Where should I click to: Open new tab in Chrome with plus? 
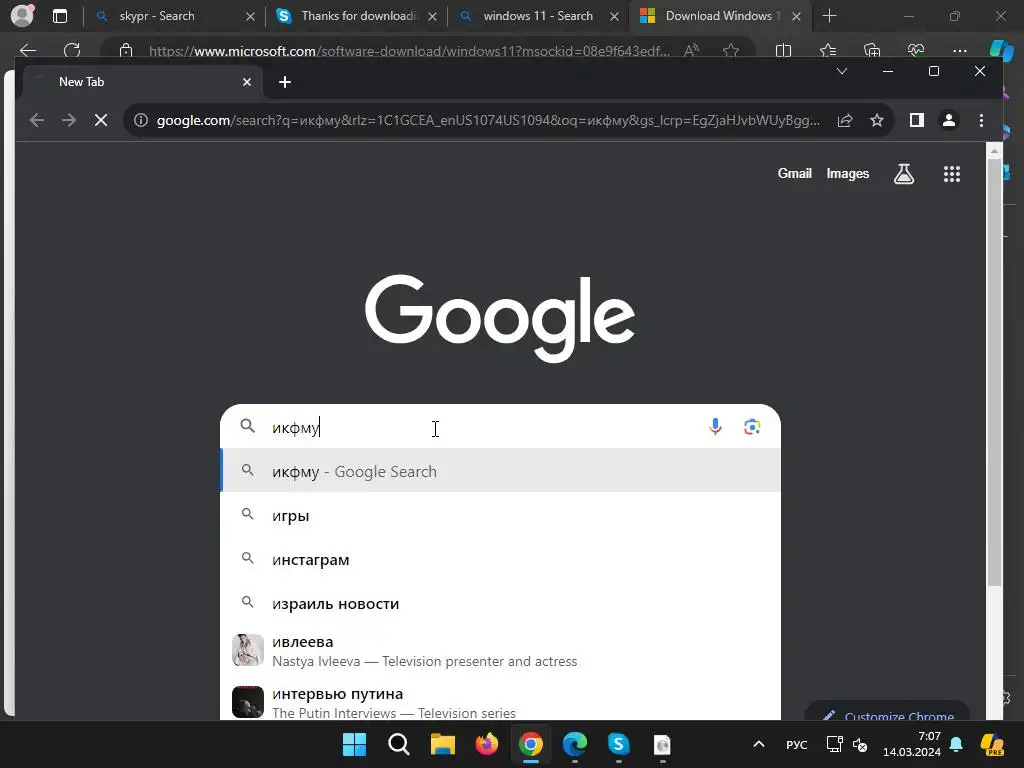(285, 82)
